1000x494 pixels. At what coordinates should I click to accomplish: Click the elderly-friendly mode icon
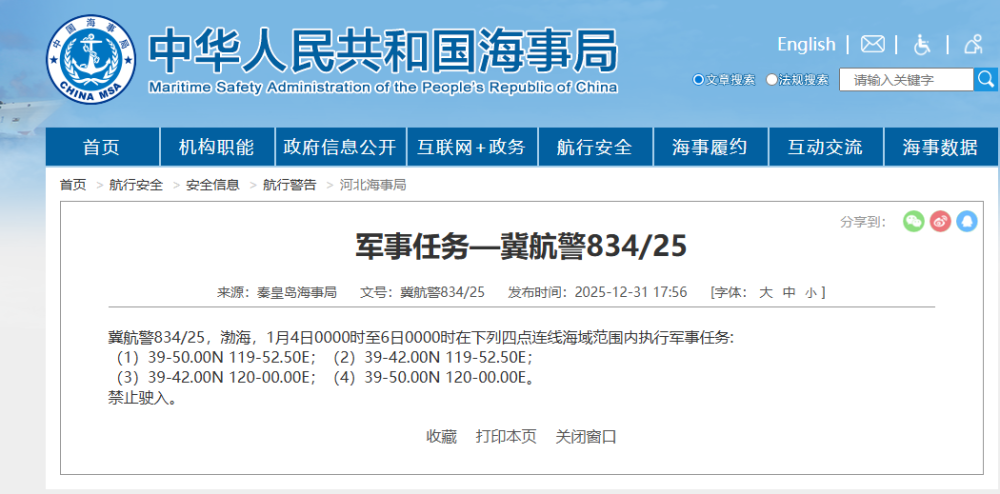click(973, 44)
